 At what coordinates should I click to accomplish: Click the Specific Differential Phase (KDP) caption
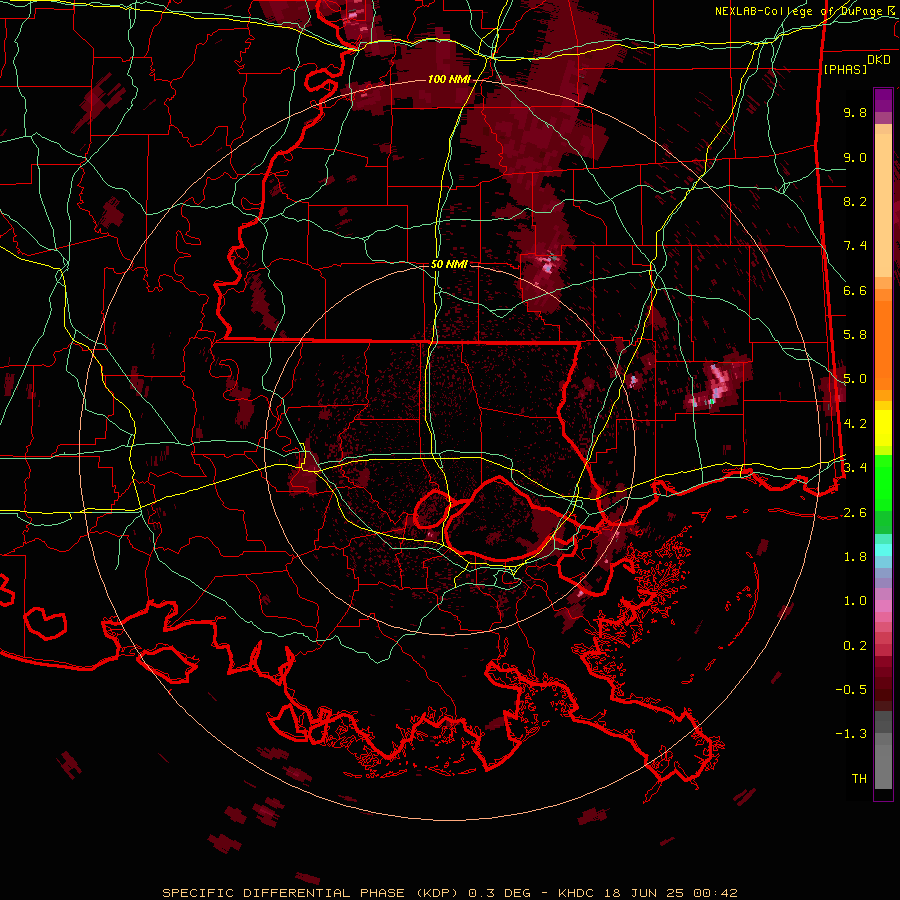pyautogui.click(x=313, y=893)
